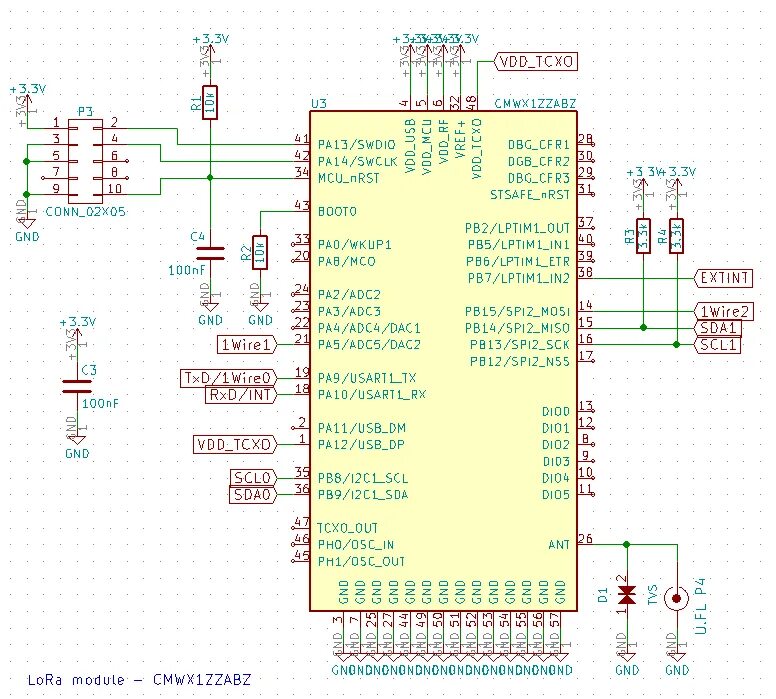Click the TxD/1Wire0 global label

coord(228,378)
